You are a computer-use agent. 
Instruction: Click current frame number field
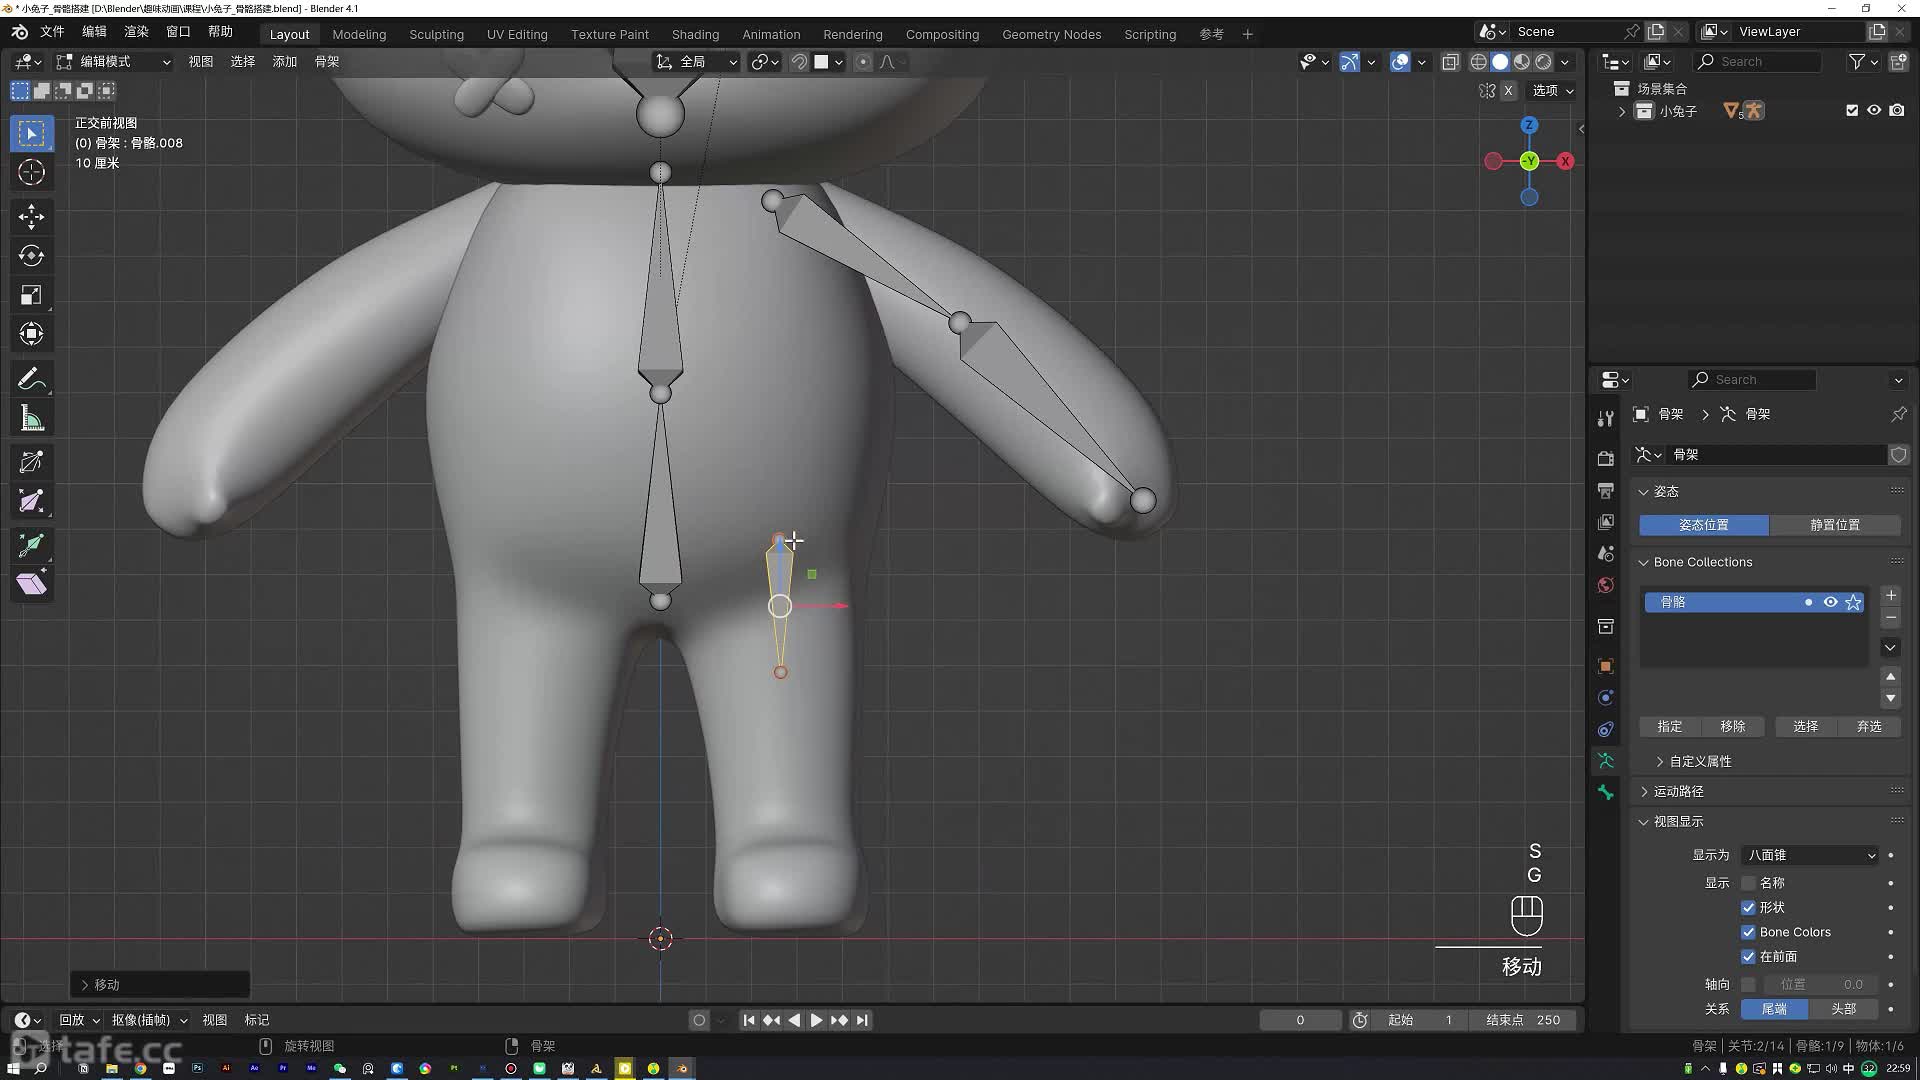tap(1300, 1020)
